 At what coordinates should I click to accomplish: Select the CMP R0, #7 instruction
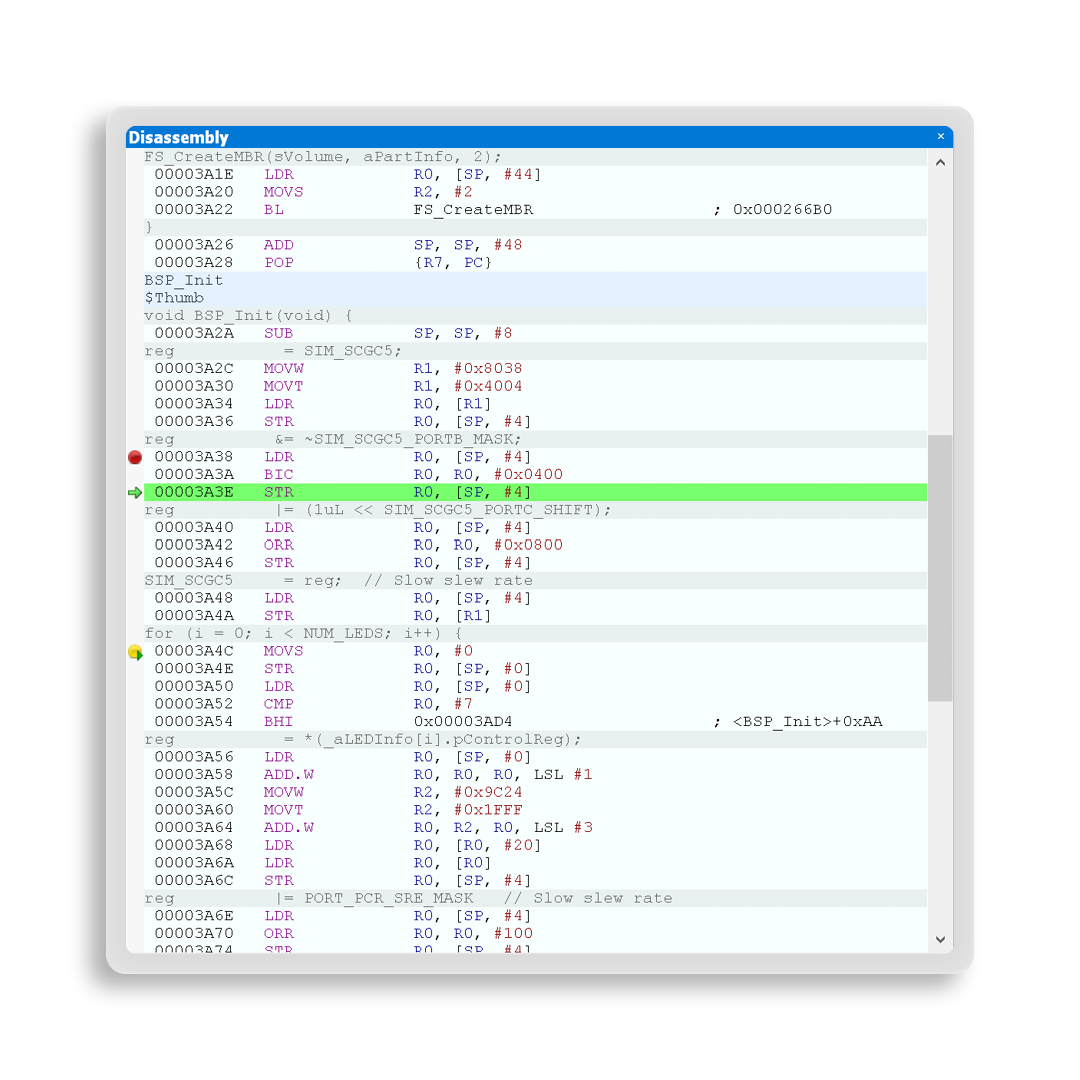click(400, 704)
